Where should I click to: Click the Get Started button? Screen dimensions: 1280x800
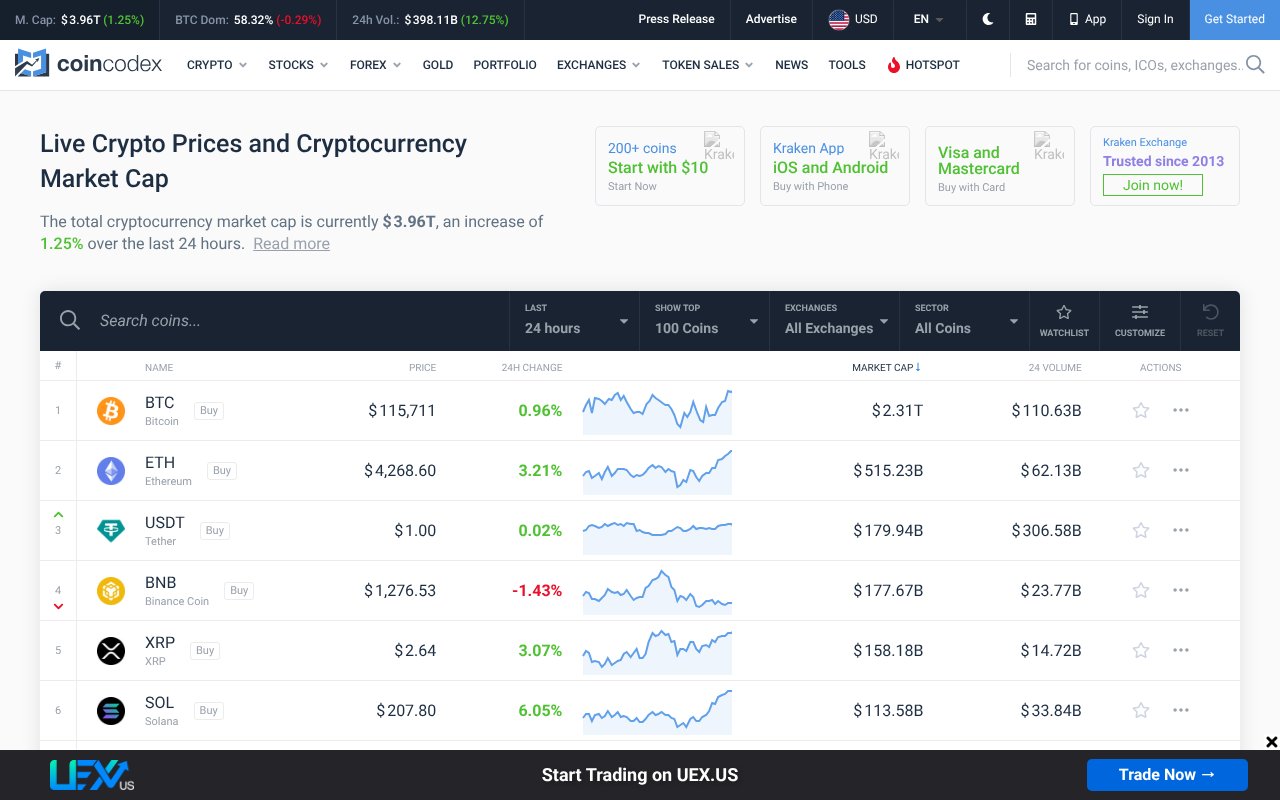(1234, 19)
